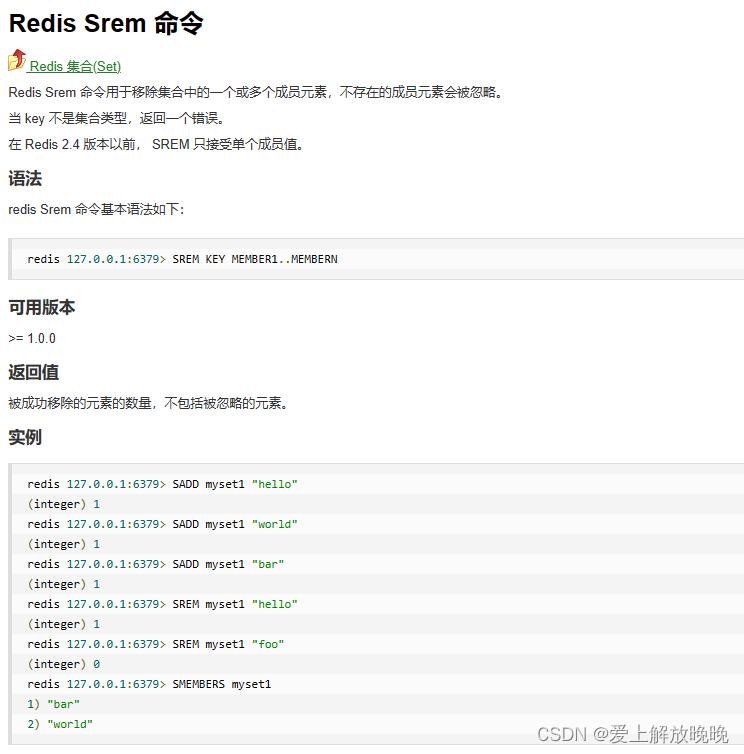Click the SREM myset1 "hello" code line

tap(163, 604)
